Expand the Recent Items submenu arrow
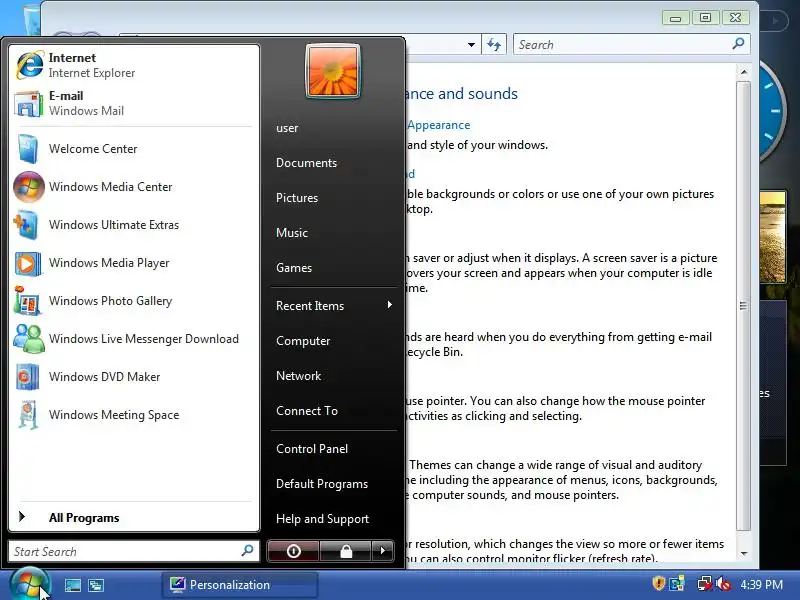The width and height of the screenshot is (800, 600). pyautogui.click(x=390, y=305)
